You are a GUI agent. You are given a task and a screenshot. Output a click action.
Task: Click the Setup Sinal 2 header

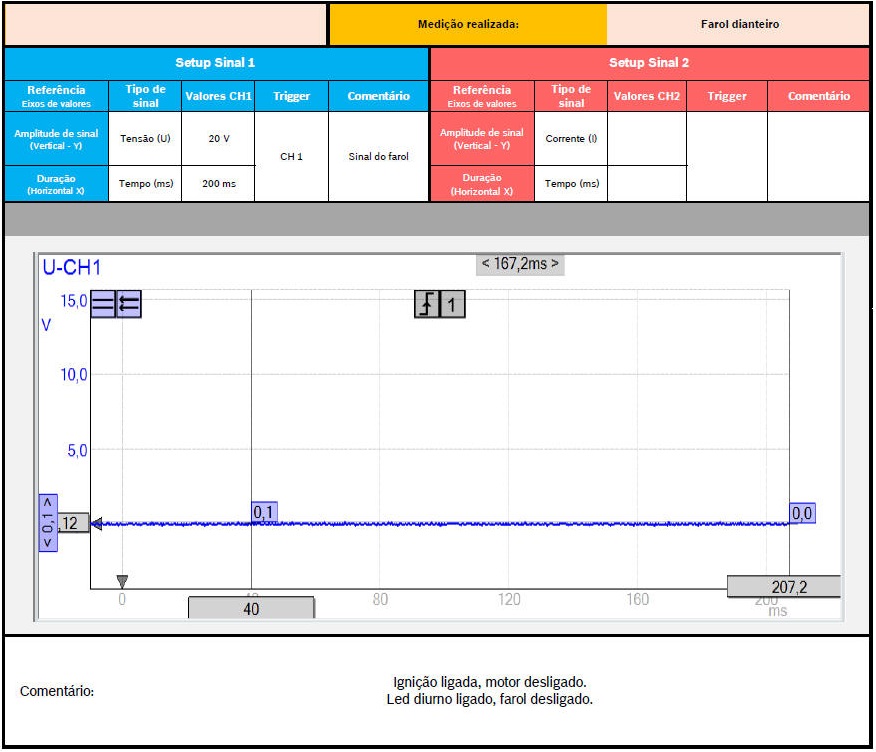tap(649, 63)
